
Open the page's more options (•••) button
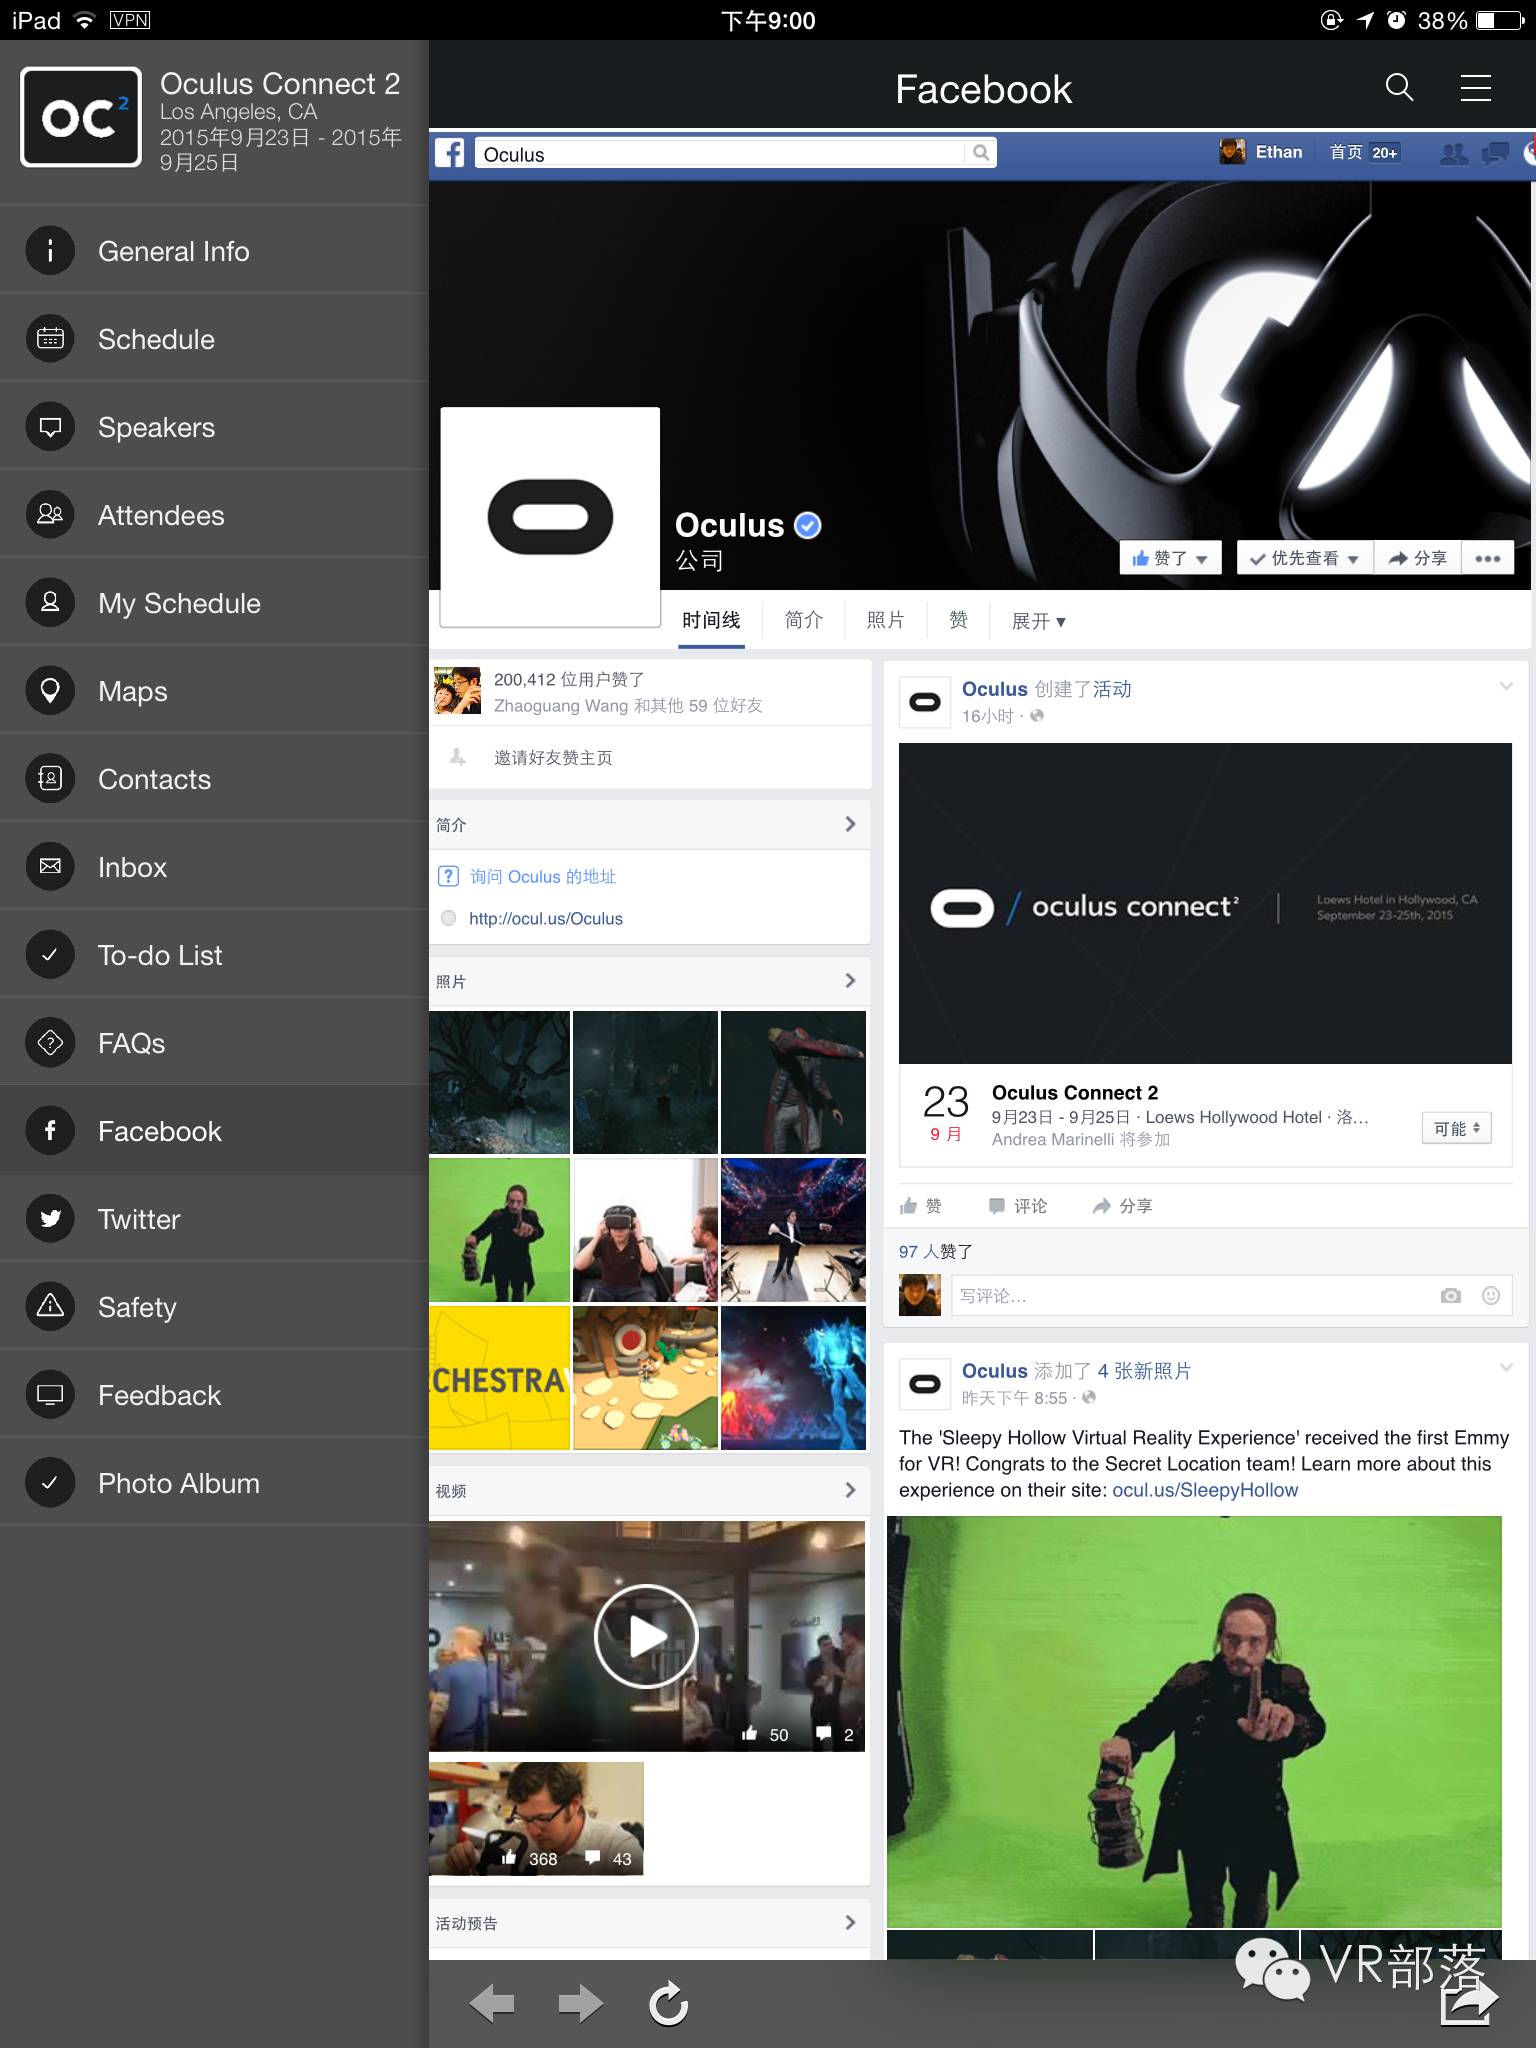[x=1487, y=558]
